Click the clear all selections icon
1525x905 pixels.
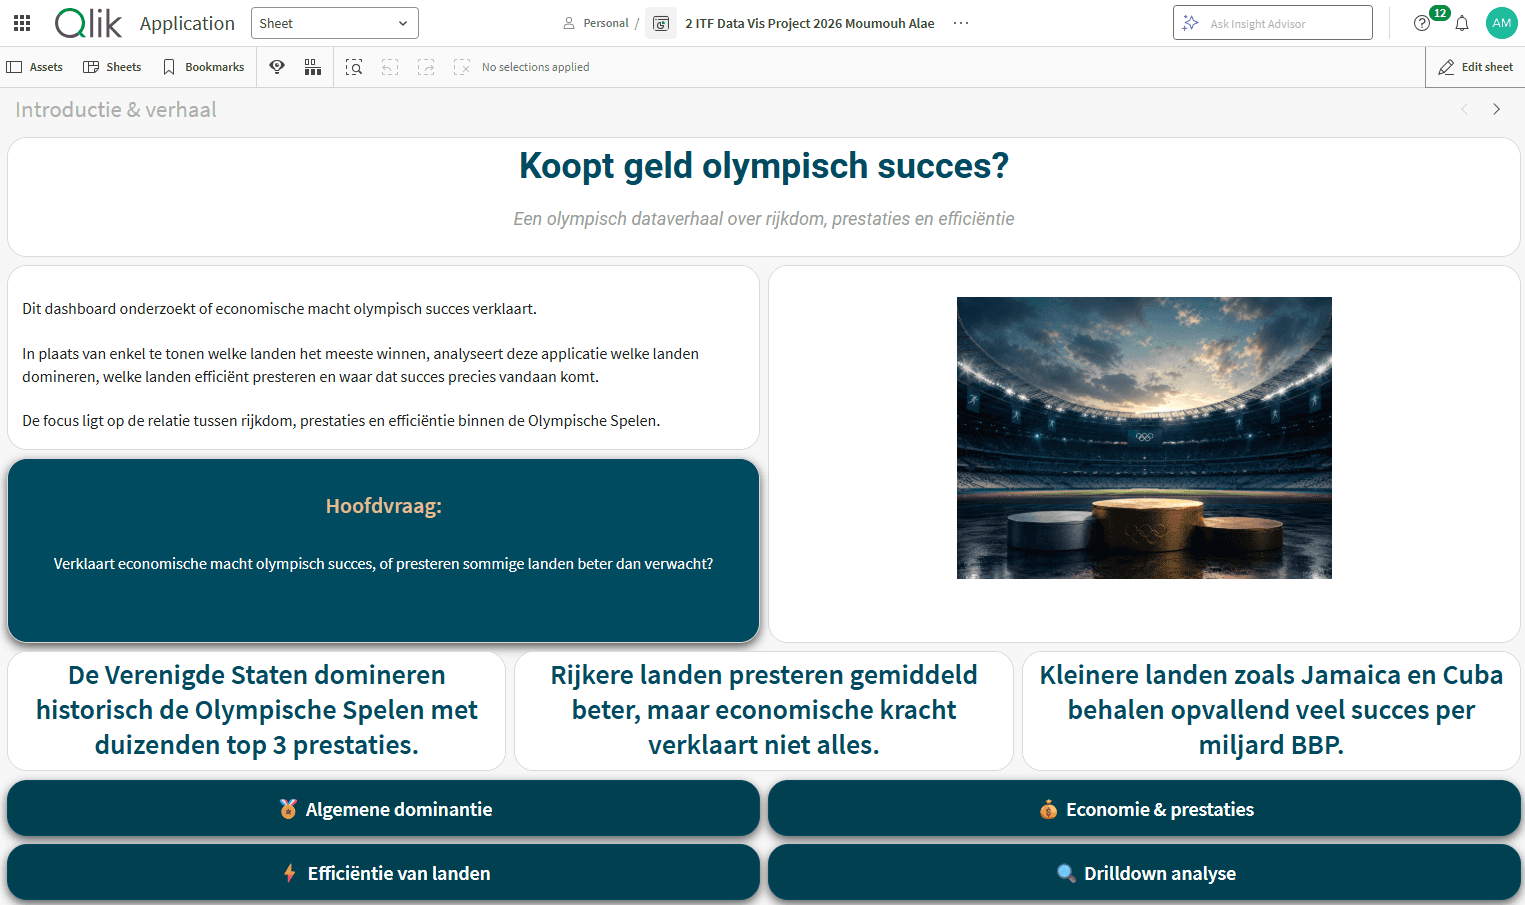[x=461, y=67]
